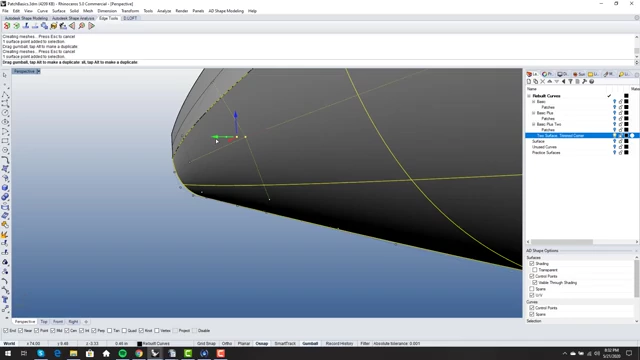
Task: Click the magnifier toolbar icon in Edge Tools
Action: coord(82,26)
